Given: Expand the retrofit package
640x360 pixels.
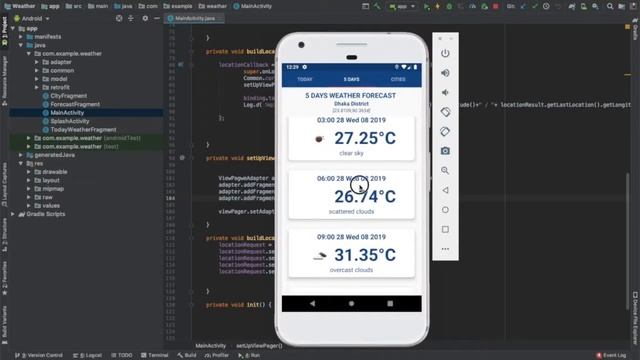Looking at the screenshot, I should [x=37, y=87].
